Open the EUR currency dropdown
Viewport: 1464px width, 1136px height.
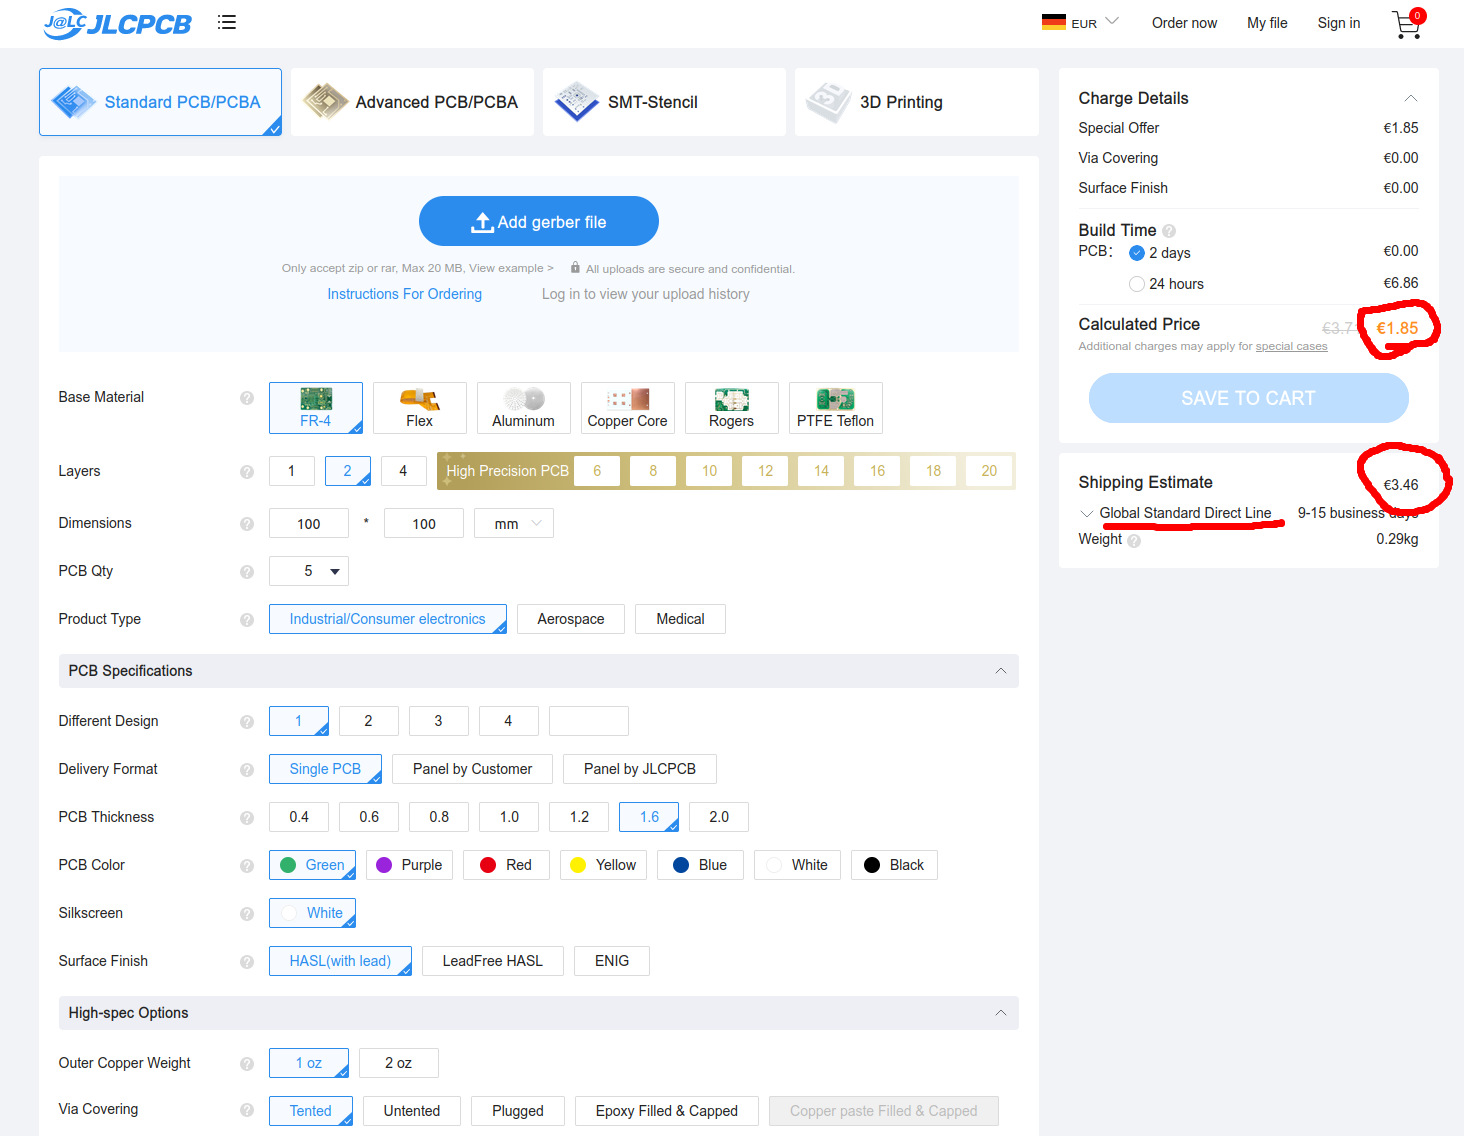click(1081, 22)
